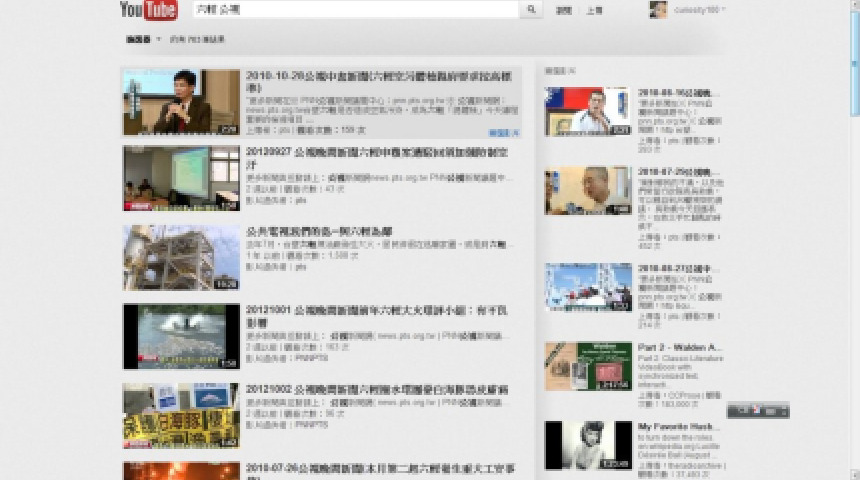Open sidebar thumbnail of the flag video
Viewport: 860px width, 480px height.
point(588,111)
